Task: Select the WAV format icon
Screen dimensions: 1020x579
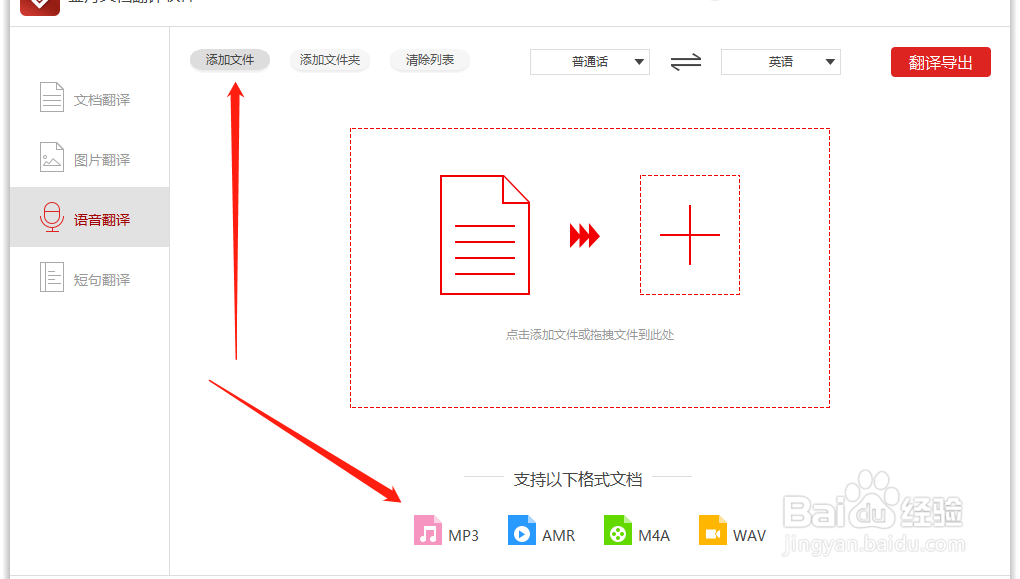Action: coord(714,532)
